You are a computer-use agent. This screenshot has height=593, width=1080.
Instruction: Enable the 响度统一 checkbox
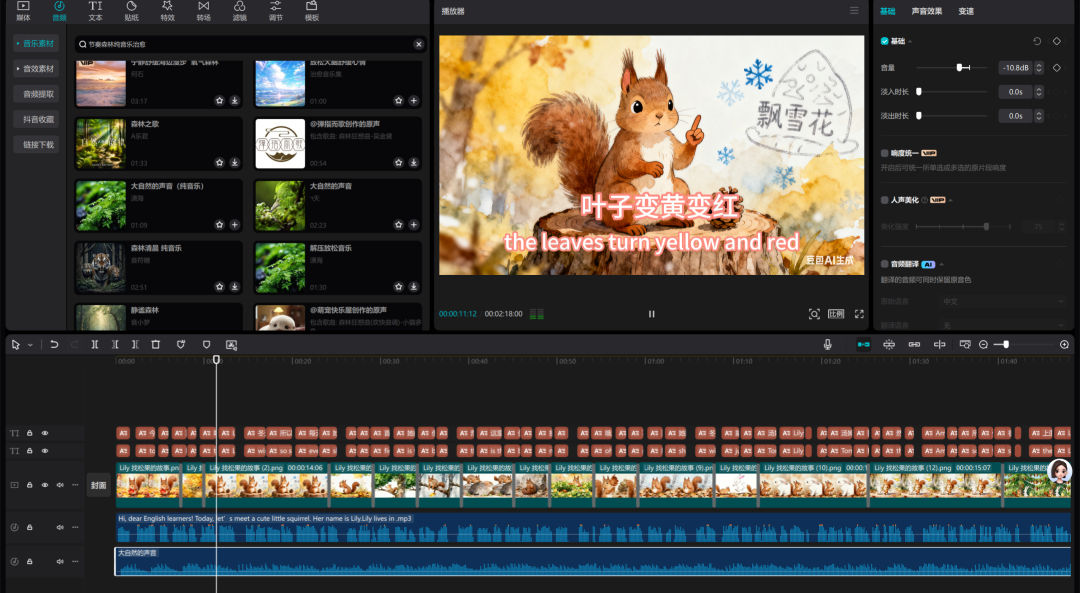pos(884,153)
